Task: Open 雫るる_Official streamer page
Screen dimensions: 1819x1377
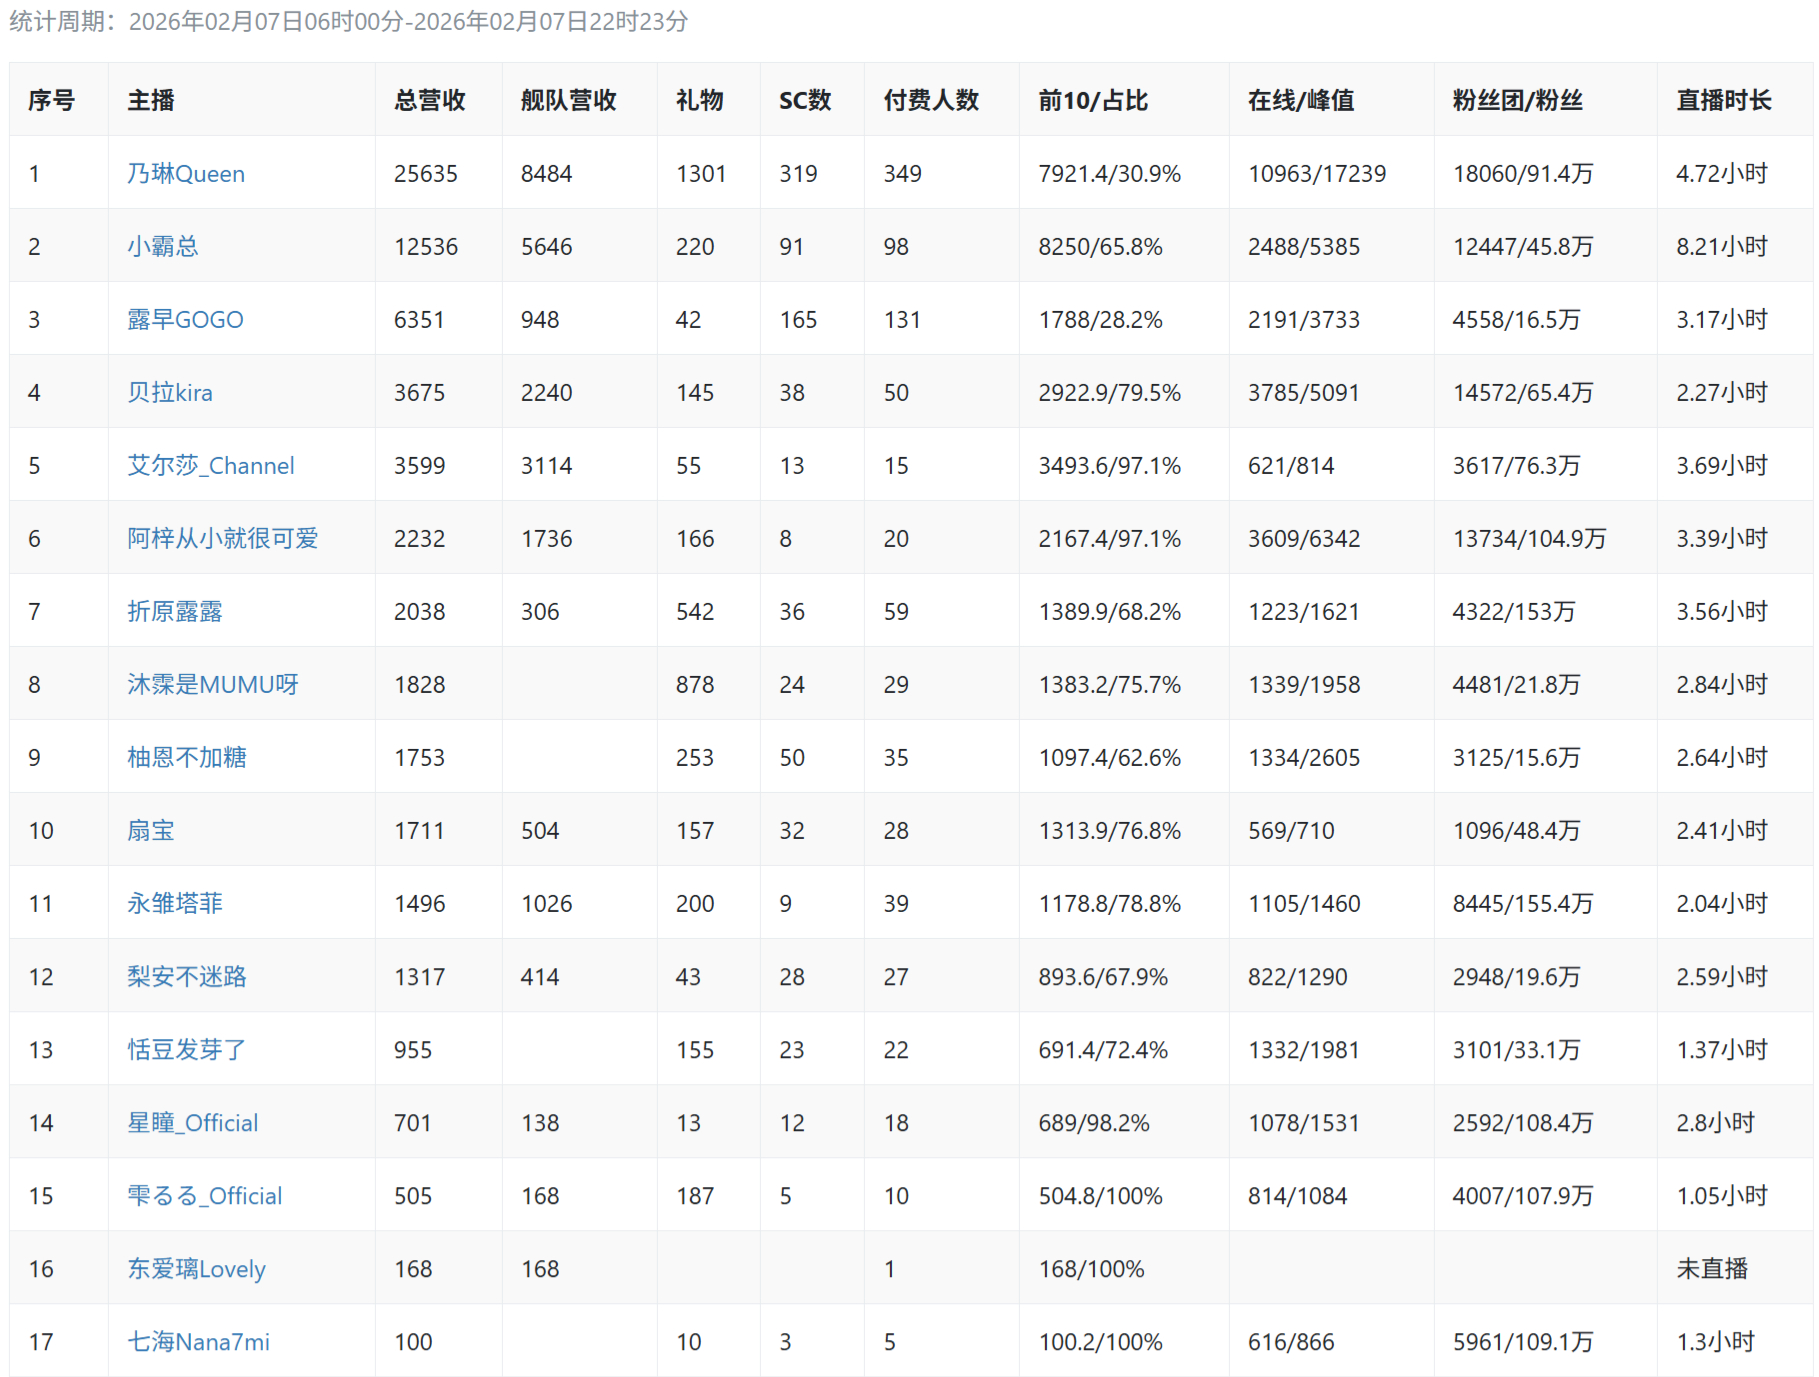Action: point(204,1196)
